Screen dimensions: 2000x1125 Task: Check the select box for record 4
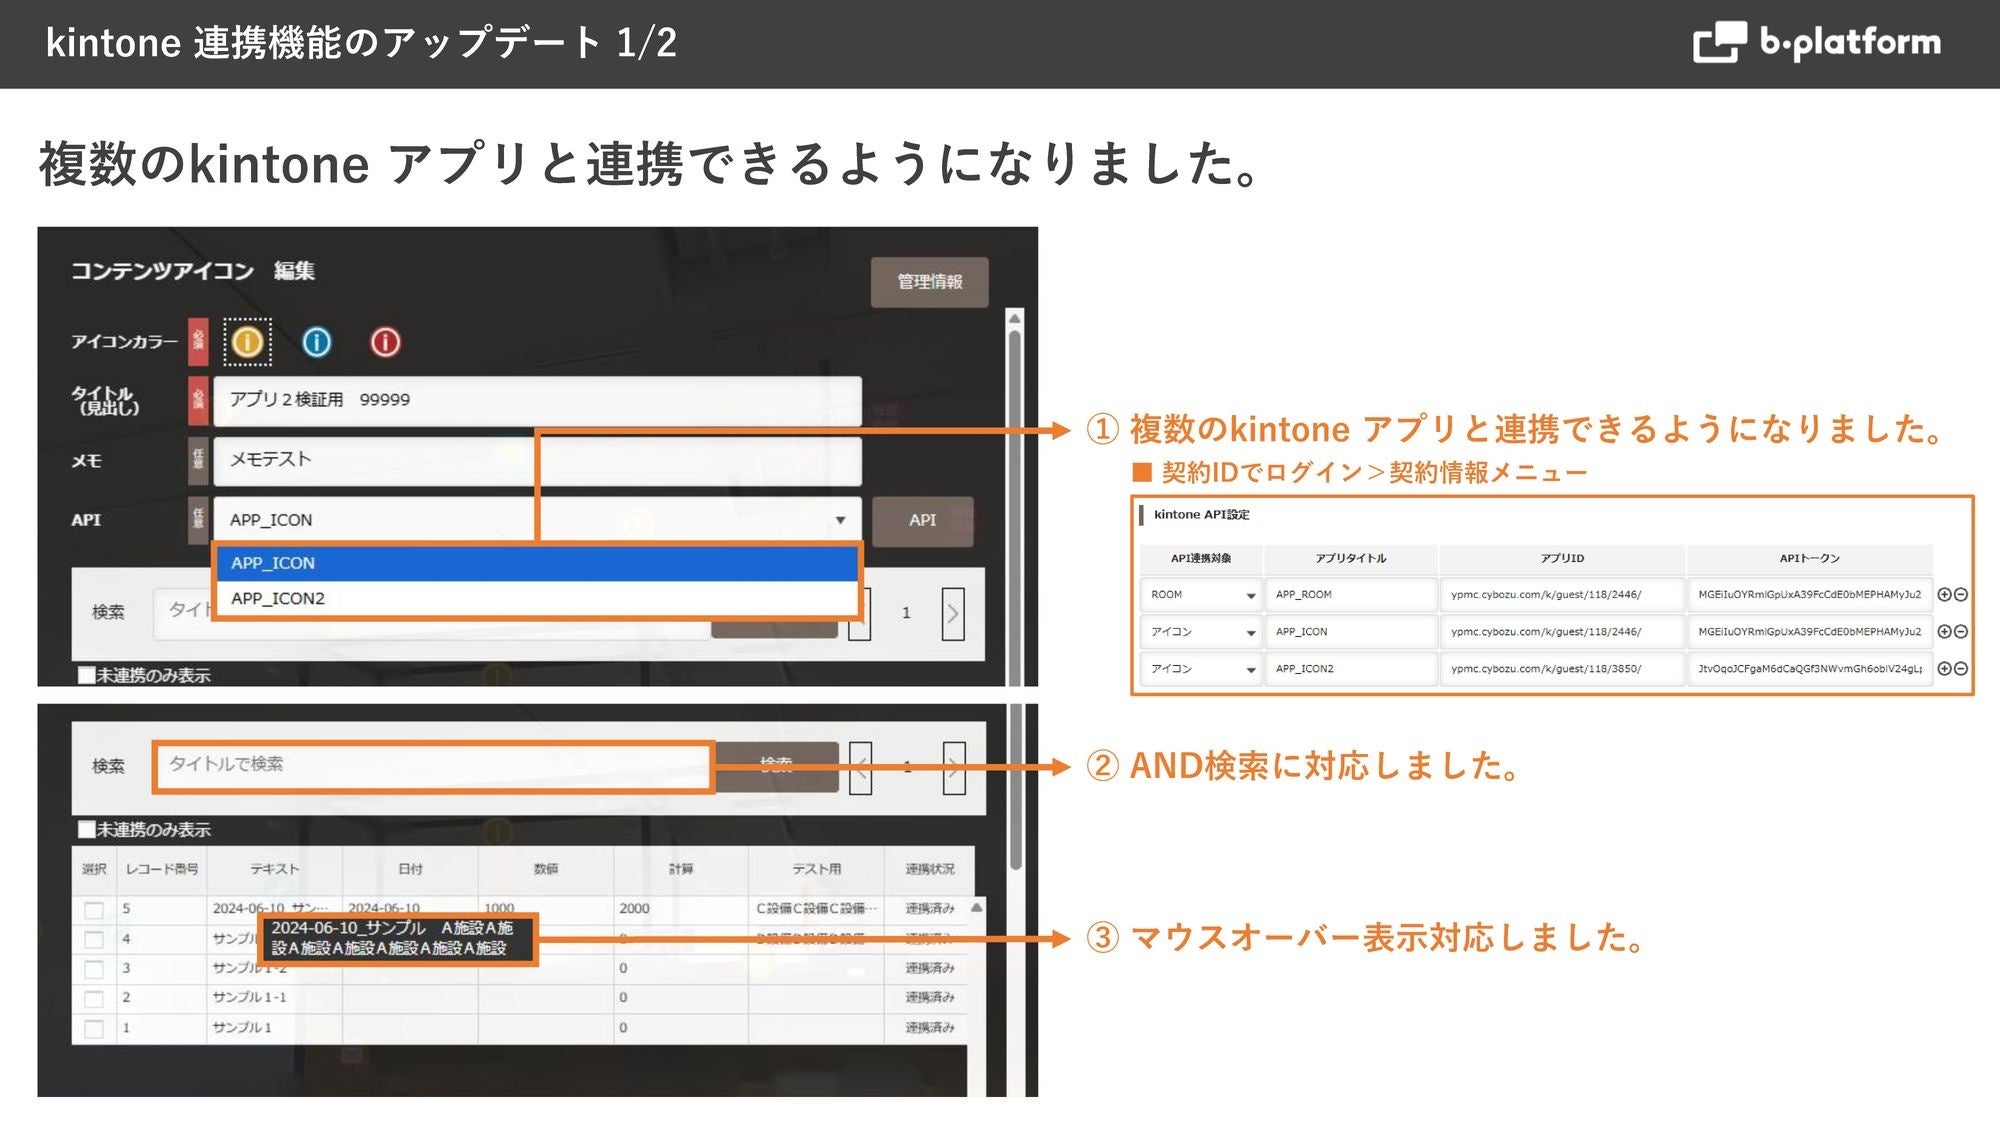[94, 940]
